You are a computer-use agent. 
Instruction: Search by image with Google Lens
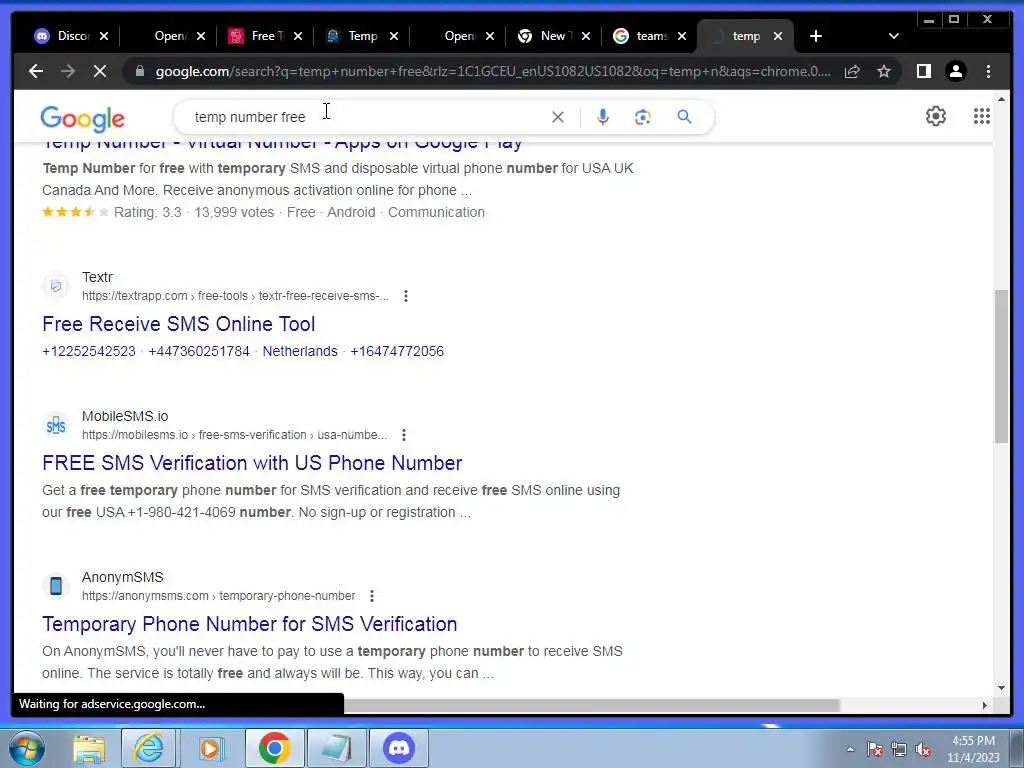[643, 117]
